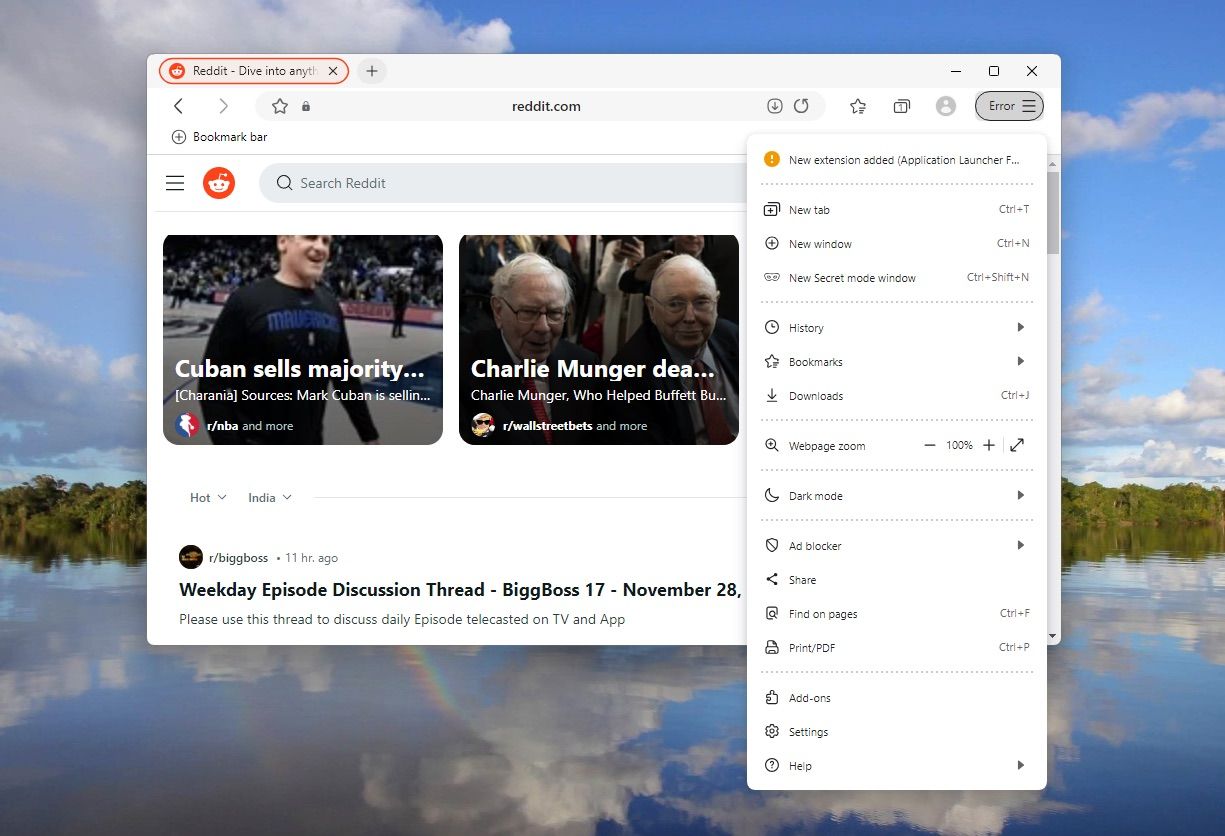This screenshot has height=836, width=1225.
Task: Click the browser back navigation arrow
Action: pyautogui.click(x=178, y=105)
